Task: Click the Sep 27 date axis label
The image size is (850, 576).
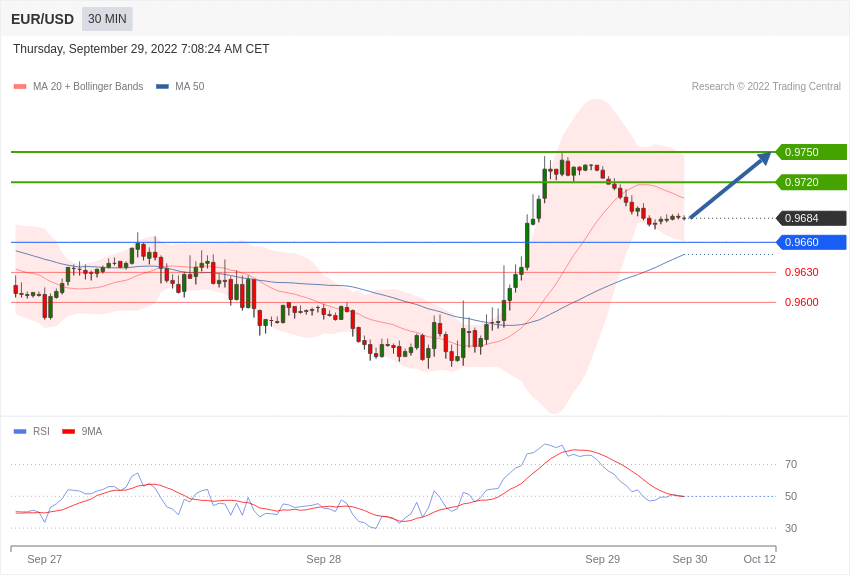Action: click(x=44, y=559)
